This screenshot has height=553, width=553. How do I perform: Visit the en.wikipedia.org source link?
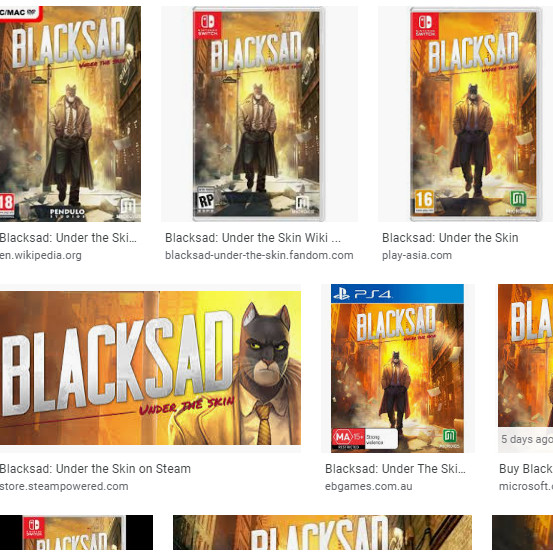click(41, 255)
